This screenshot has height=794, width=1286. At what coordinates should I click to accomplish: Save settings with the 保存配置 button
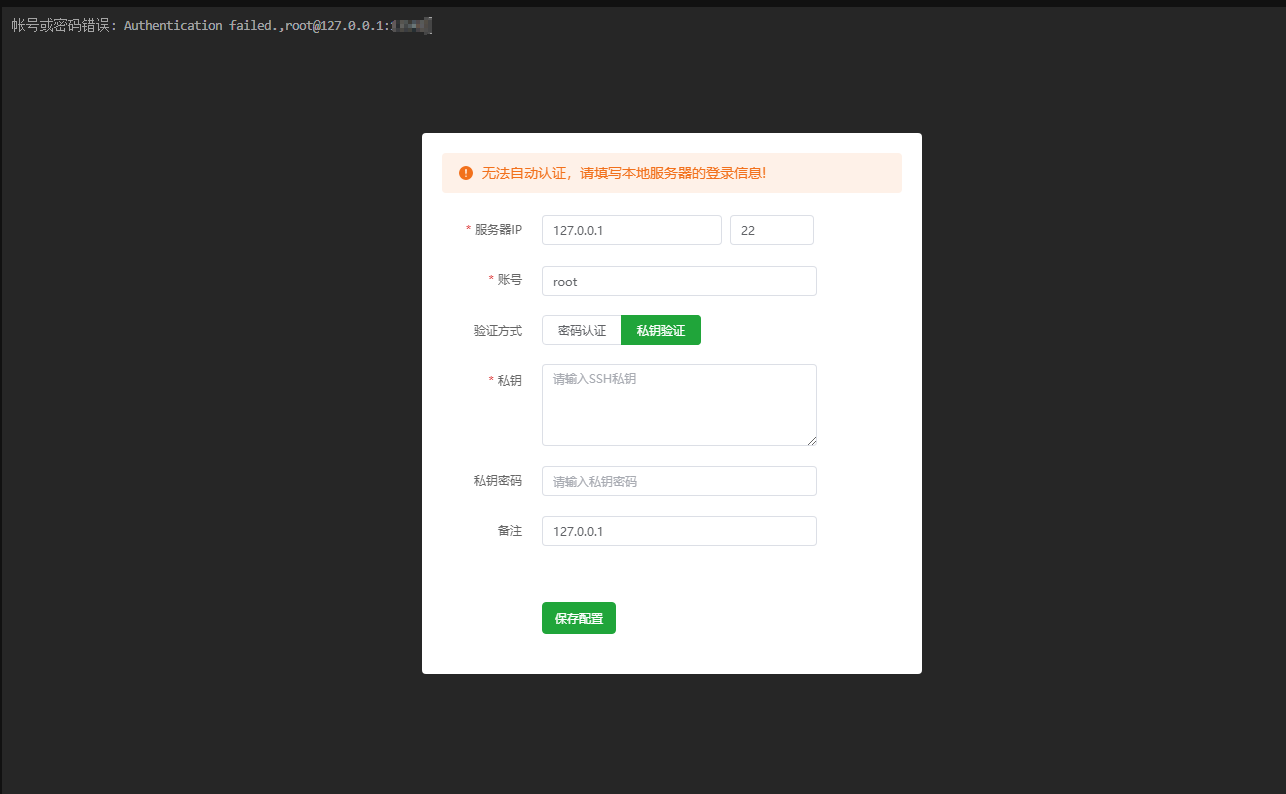click(x=579, y=618)
